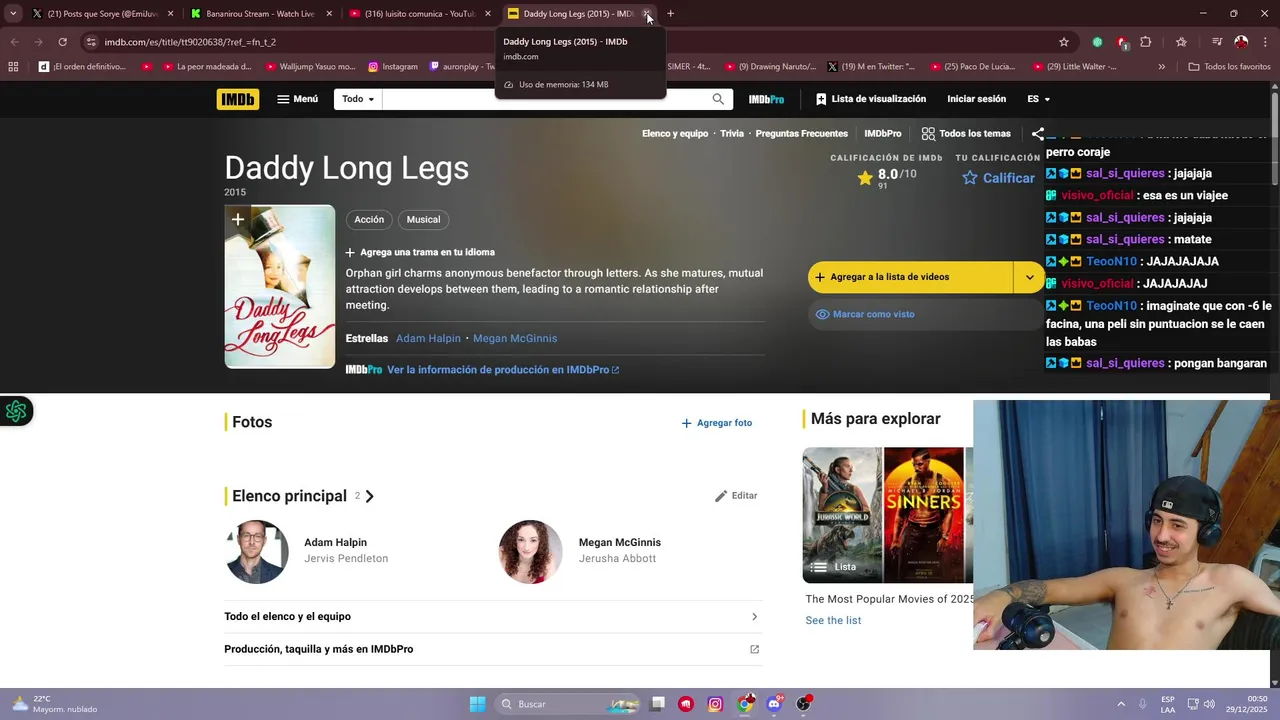The height and width of the screenshot is (720, 1280).
Task: Click the magnifying glass search icon
Action: [x=718, y=99]
